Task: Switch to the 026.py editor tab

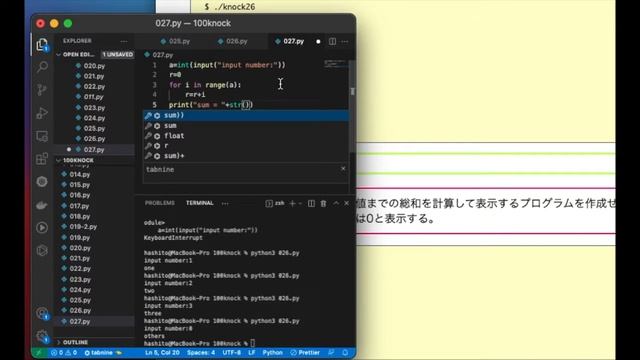Action: [233, 41]
